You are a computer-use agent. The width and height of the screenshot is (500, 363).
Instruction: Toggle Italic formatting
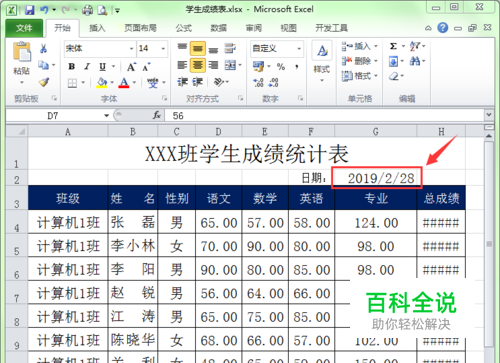(x=87, y=67)
